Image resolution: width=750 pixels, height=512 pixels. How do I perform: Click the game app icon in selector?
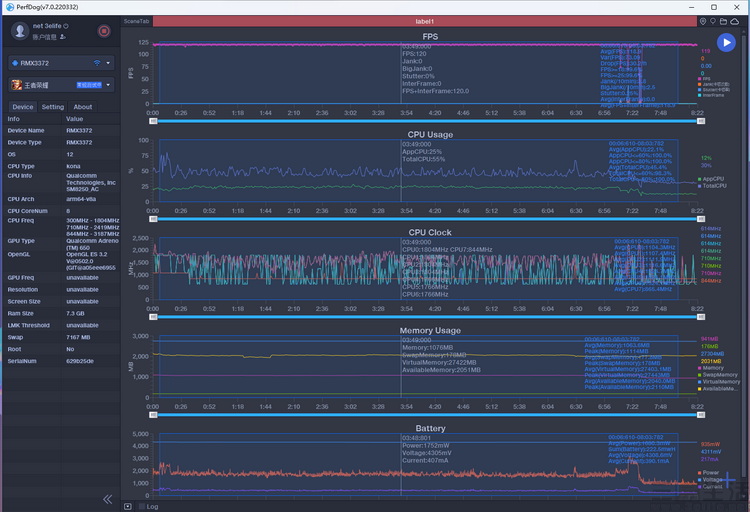17,85
